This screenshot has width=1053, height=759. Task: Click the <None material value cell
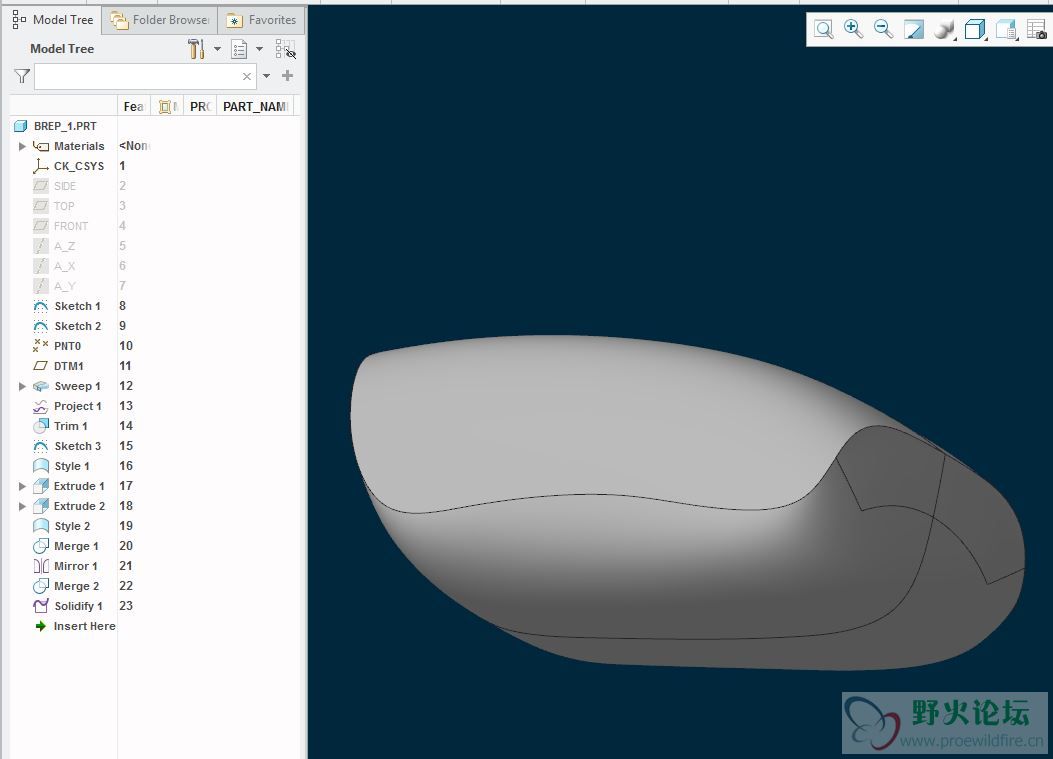[x=134, y=146]
